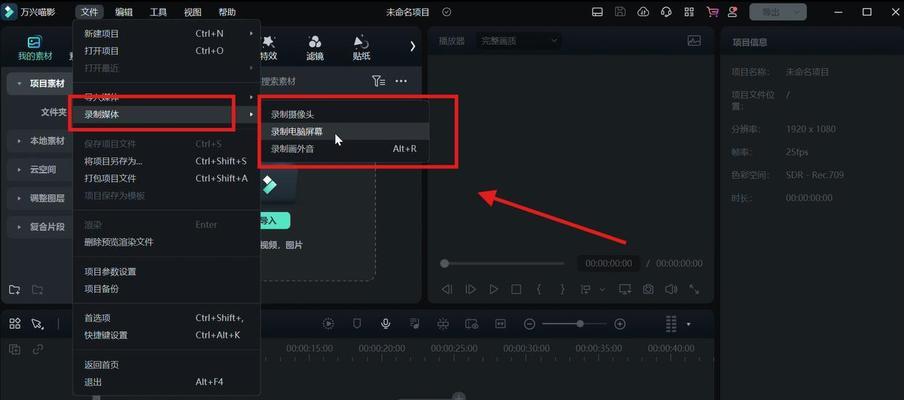The image size is (904, 400).
Task: Choose 退出 to quit the app
Action: pos(167,382)
